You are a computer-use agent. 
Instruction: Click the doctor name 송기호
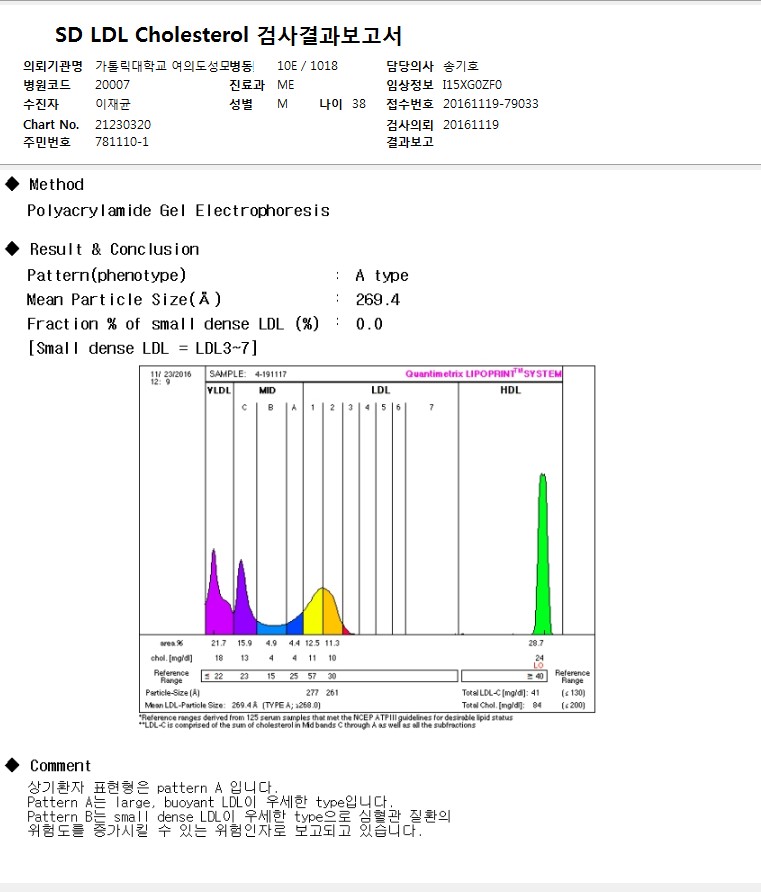coord(461,66)
